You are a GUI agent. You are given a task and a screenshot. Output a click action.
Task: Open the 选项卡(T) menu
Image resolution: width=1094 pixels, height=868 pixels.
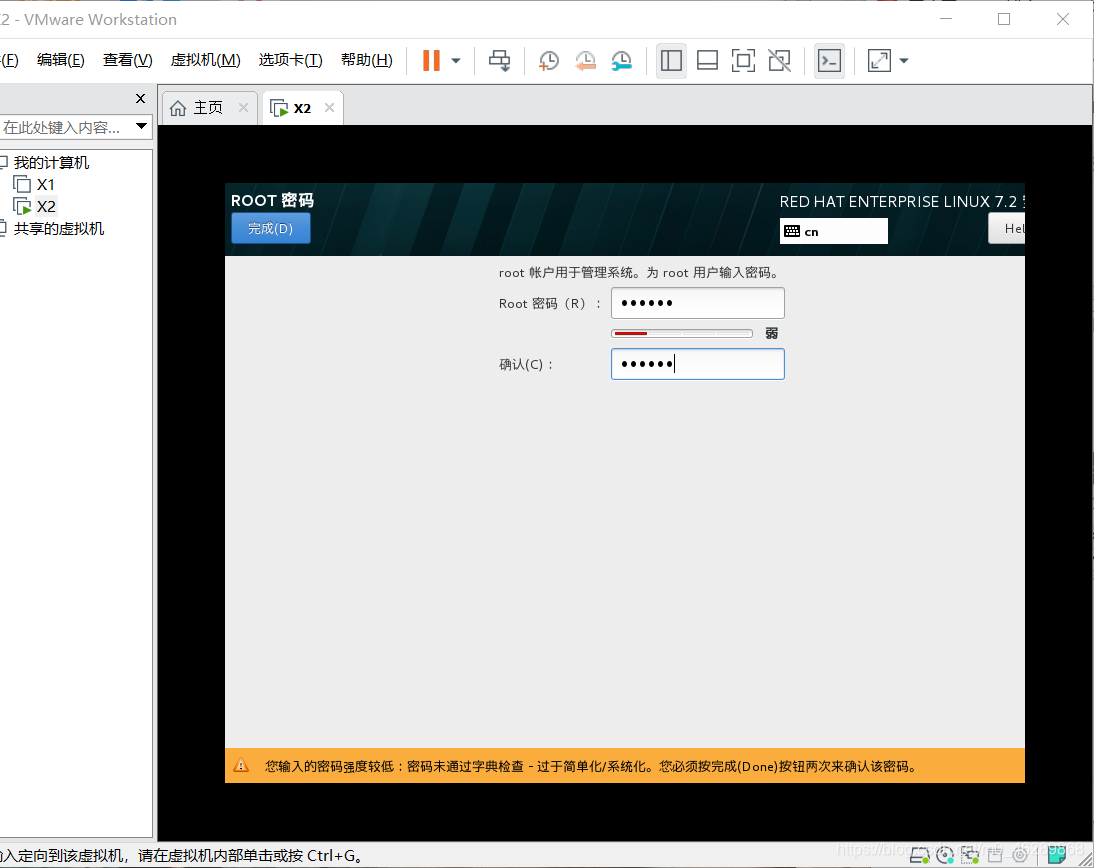tap(290, 60)
